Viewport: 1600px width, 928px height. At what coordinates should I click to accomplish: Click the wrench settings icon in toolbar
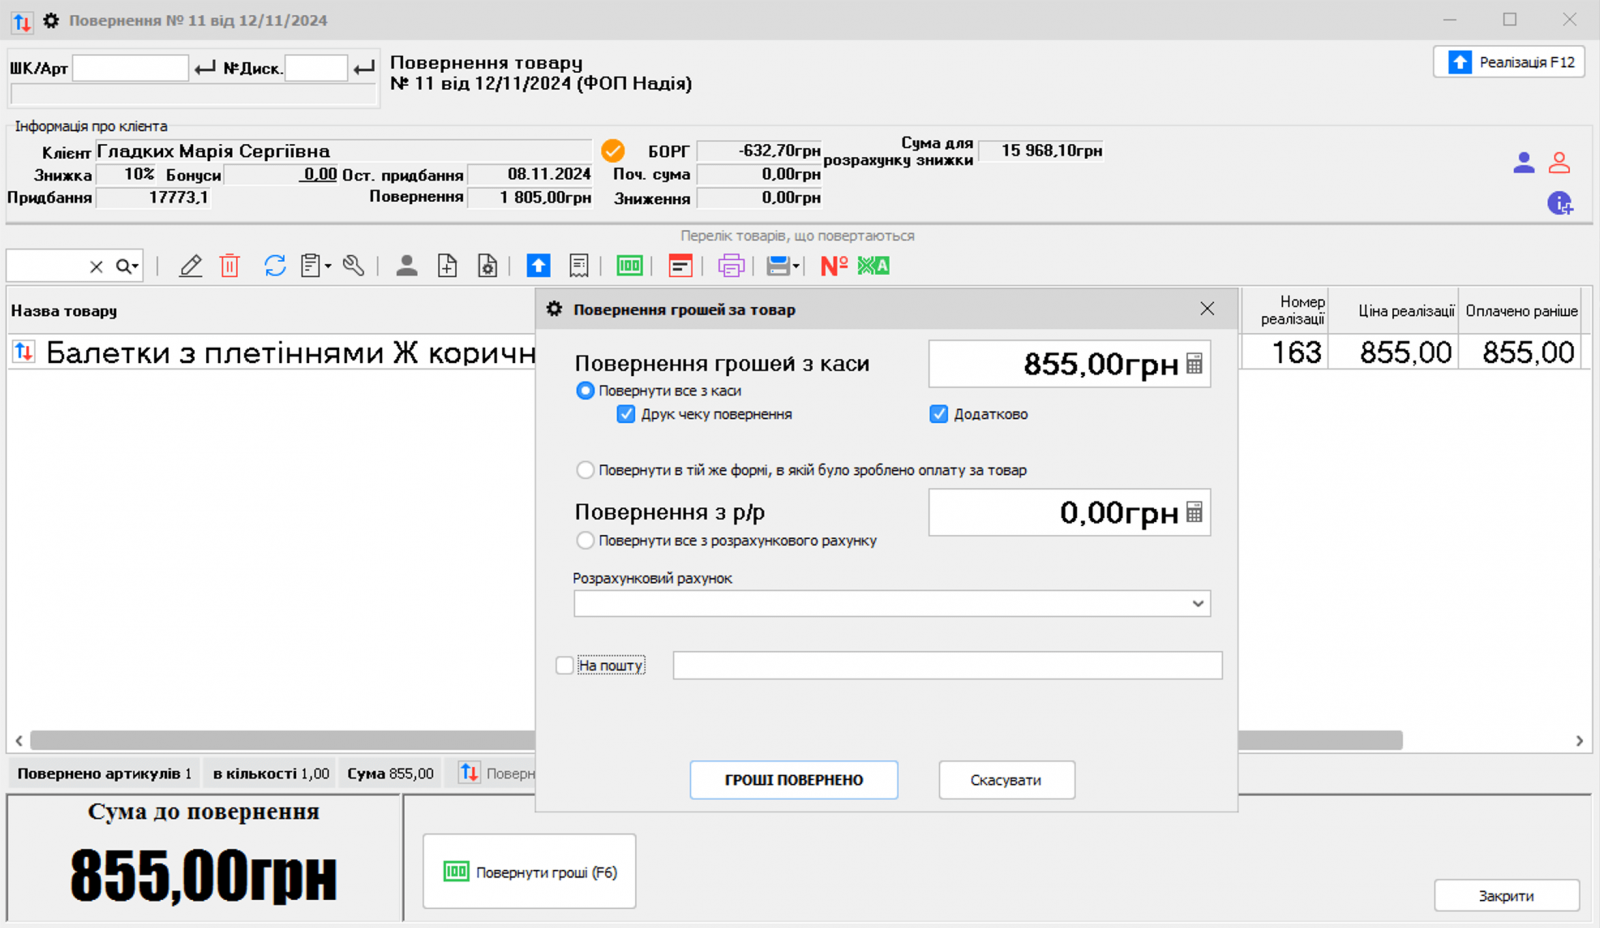(x=353, y=266)
